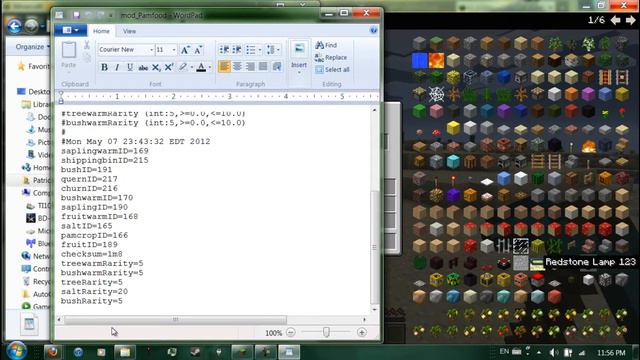Click the Cut scissors icon
640x360 pixels.
(x=87, y=45)
